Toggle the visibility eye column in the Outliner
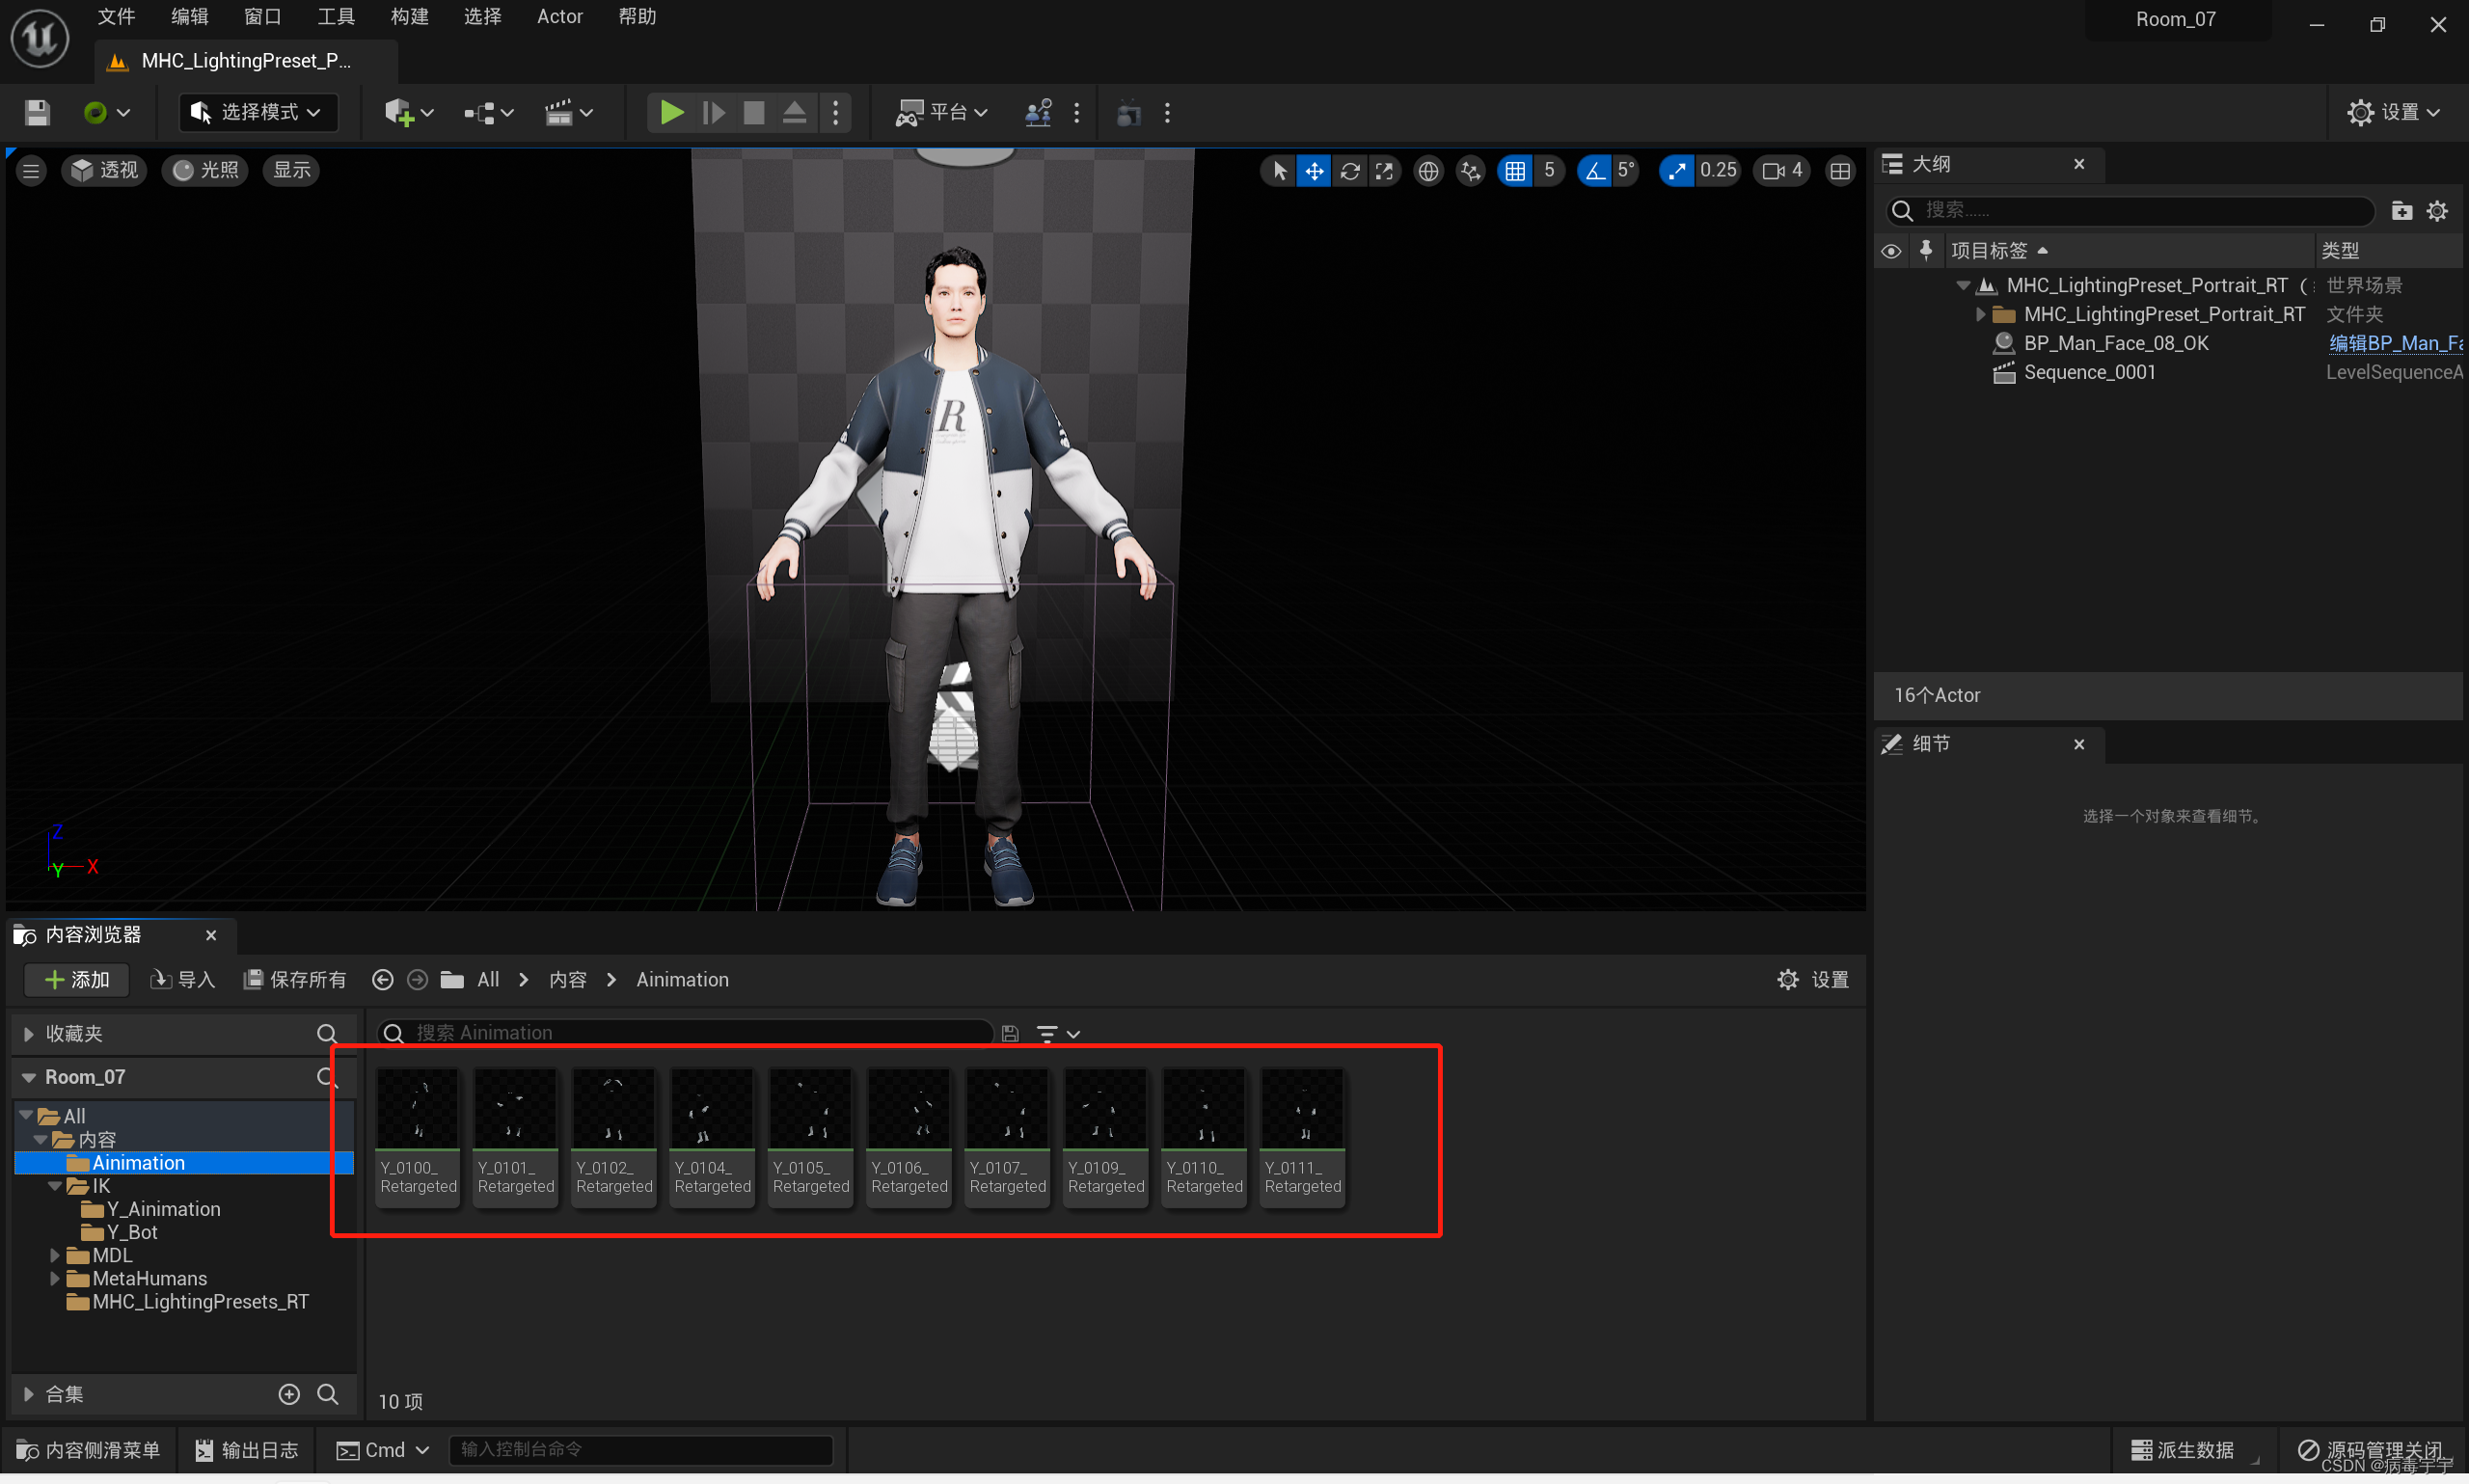 [1890, 251]
